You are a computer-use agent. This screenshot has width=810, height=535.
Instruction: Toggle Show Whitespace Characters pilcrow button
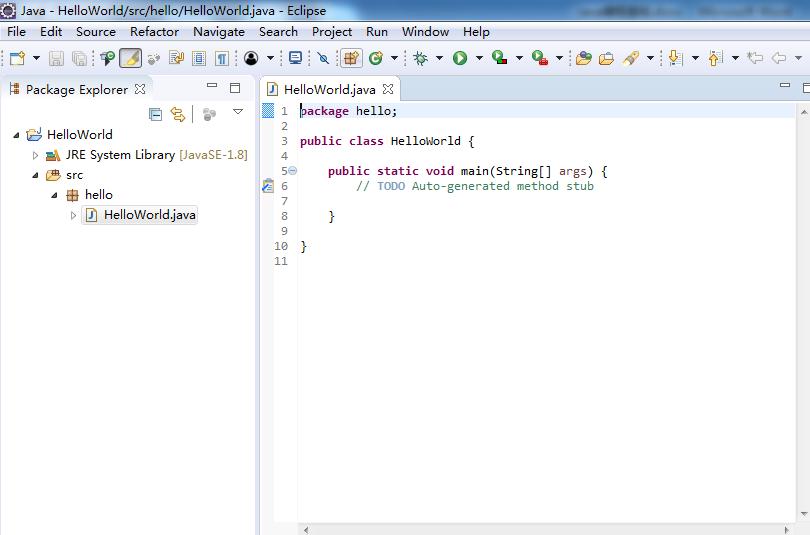222,58
